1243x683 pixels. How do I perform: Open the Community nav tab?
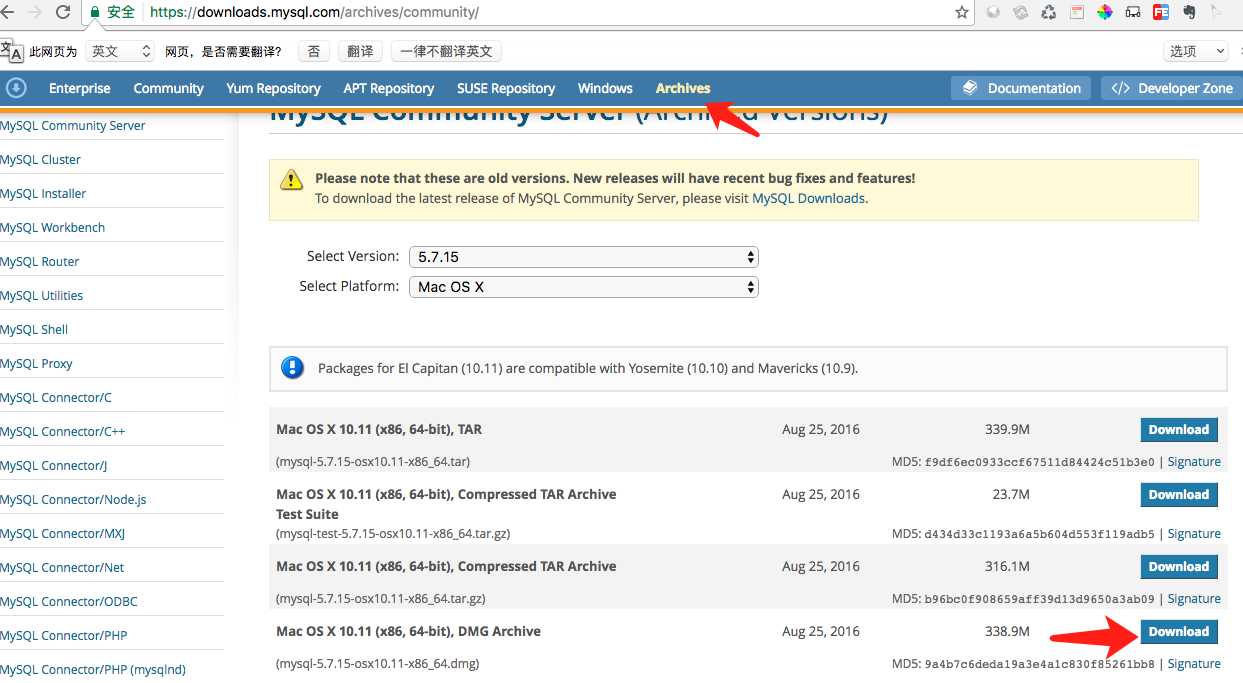pyautogui.click(x=168, y=88)
